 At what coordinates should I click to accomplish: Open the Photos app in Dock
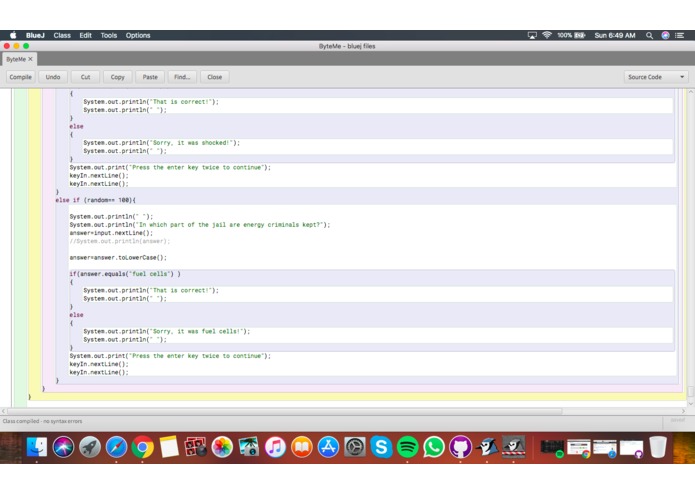click(222, 447)
